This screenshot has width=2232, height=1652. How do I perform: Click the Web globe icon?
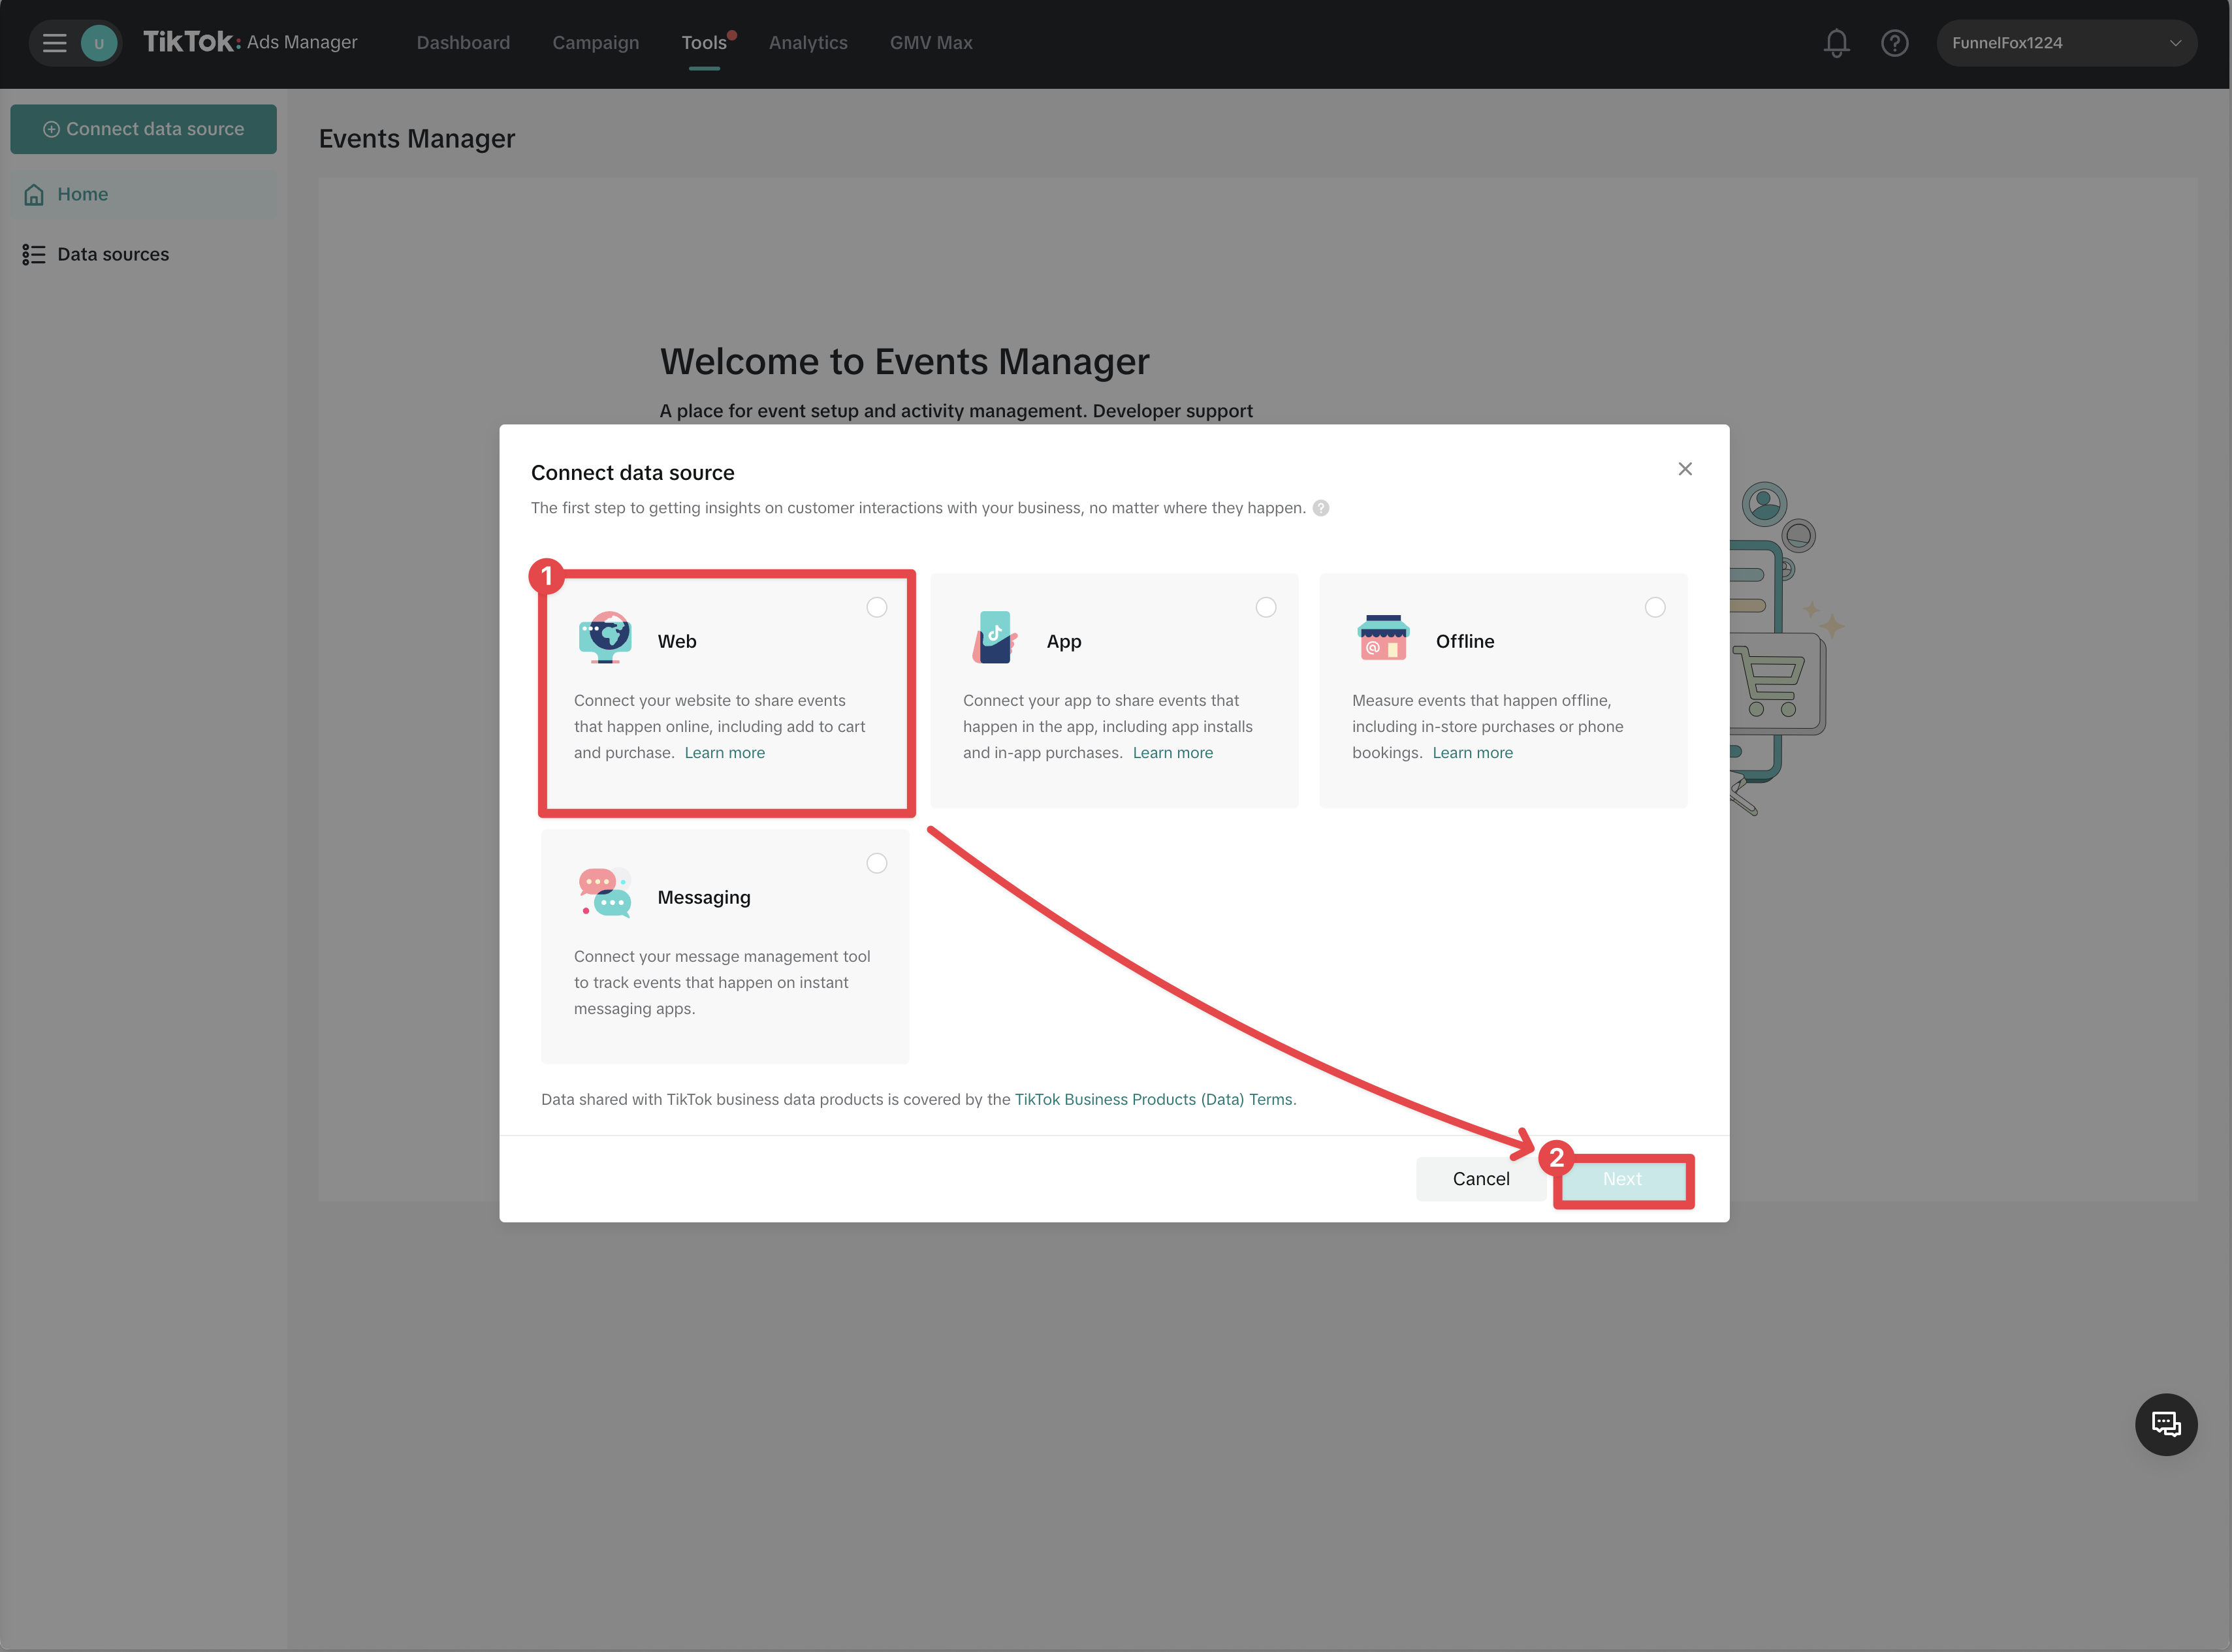(x=605, y=638)
